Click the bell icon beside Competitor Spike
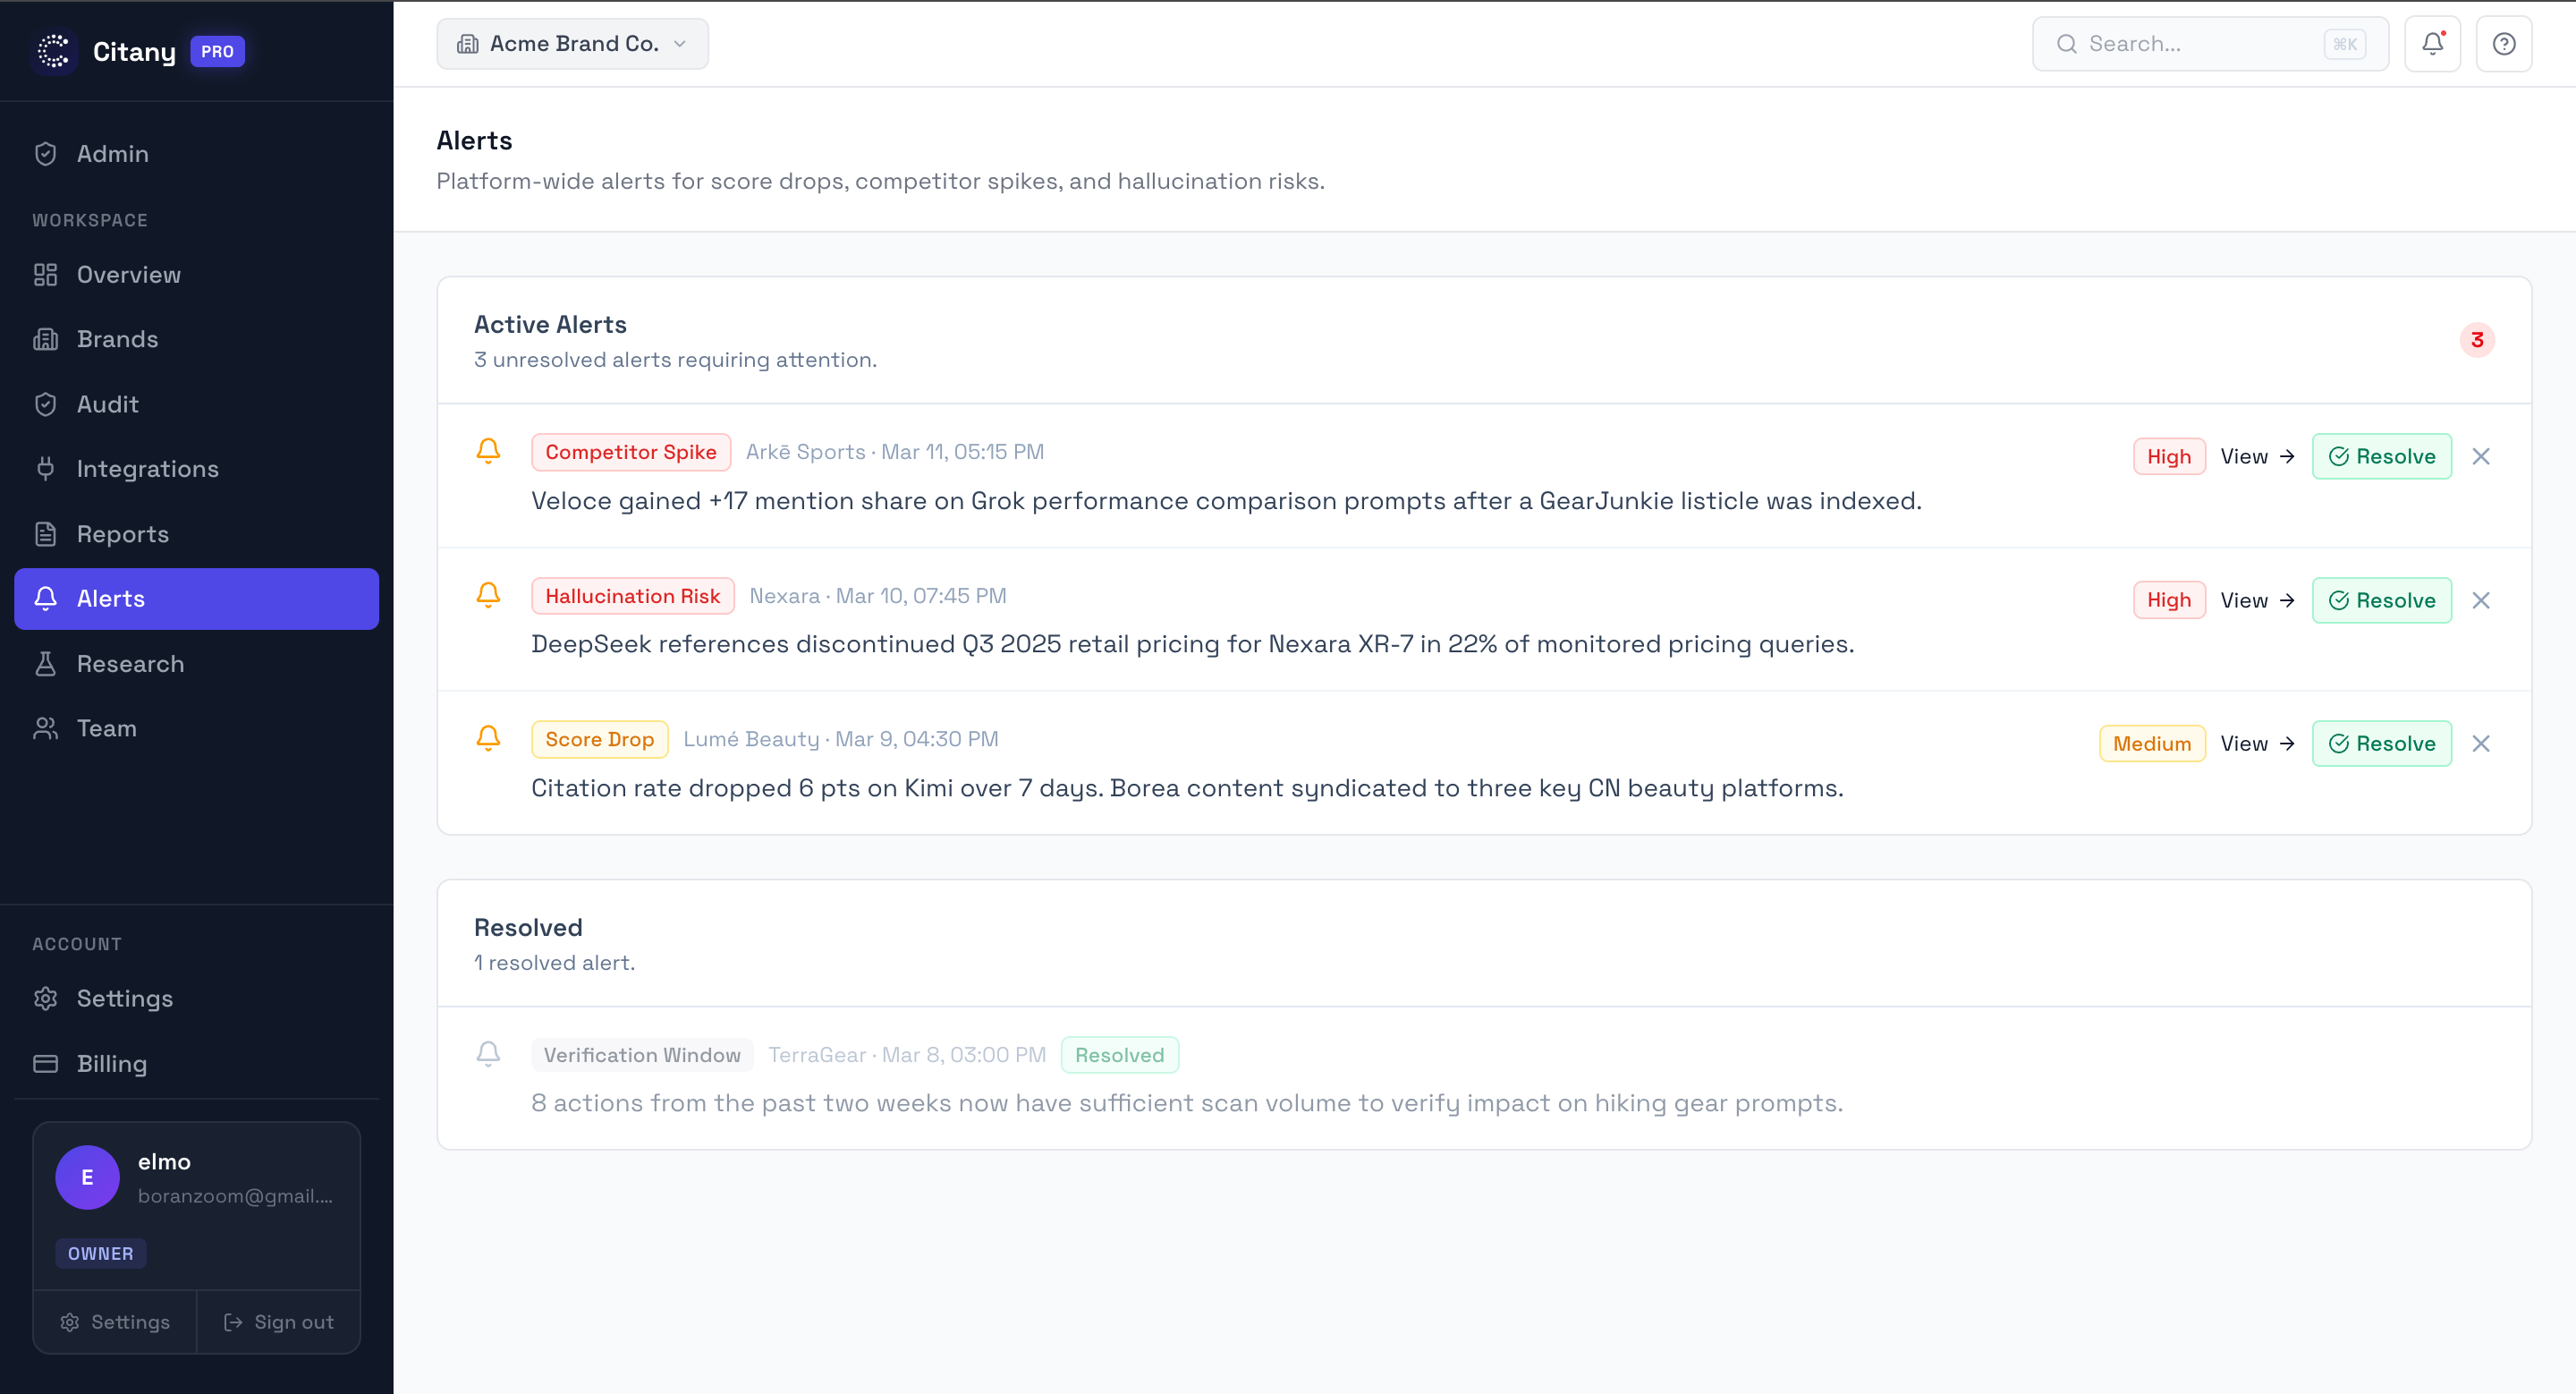 (489, 451)
